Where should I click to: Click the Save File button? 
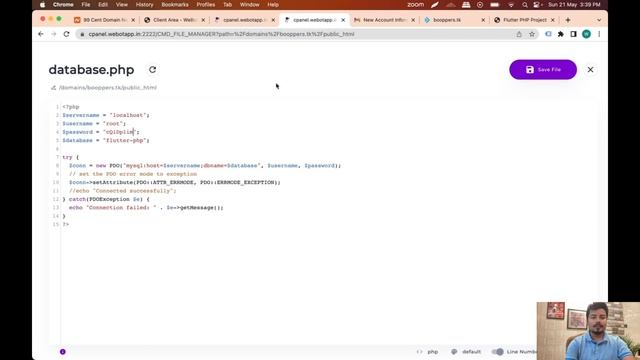click(543, 70)
